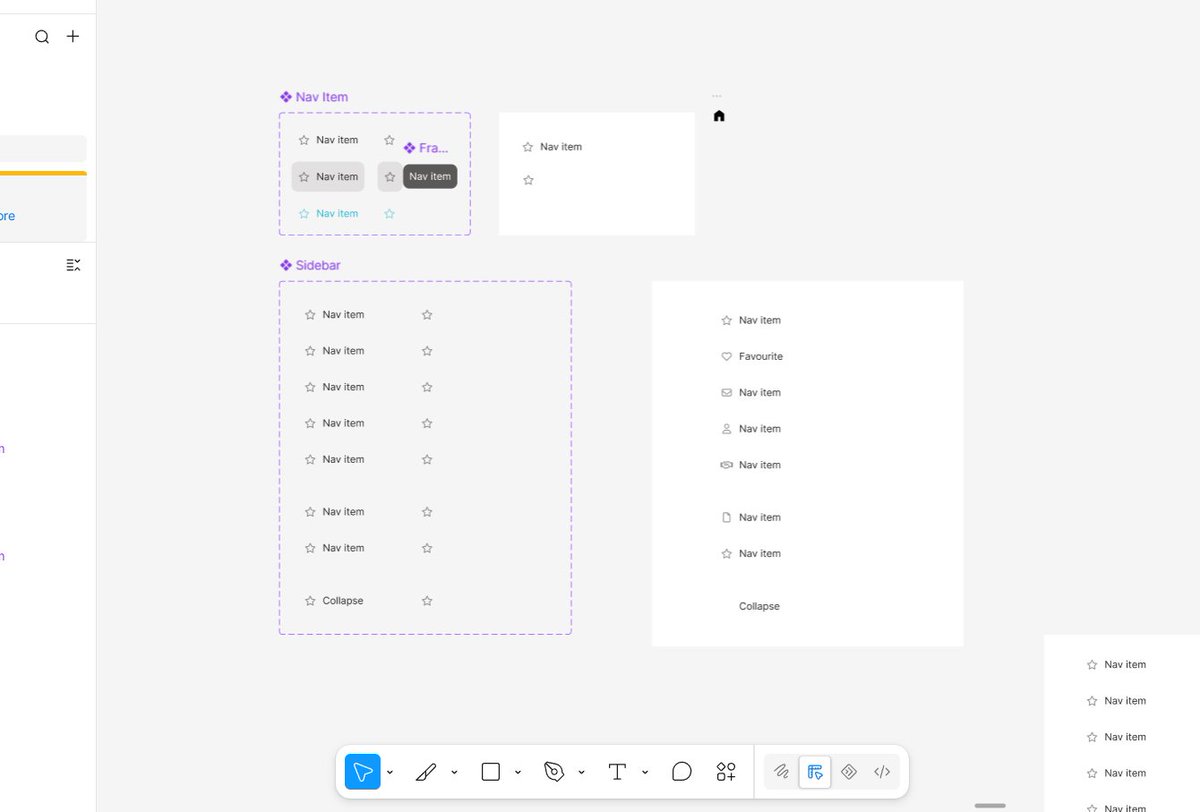
Task: Click the handshake icon in the sidebar frame
Action: pos(727,465)
